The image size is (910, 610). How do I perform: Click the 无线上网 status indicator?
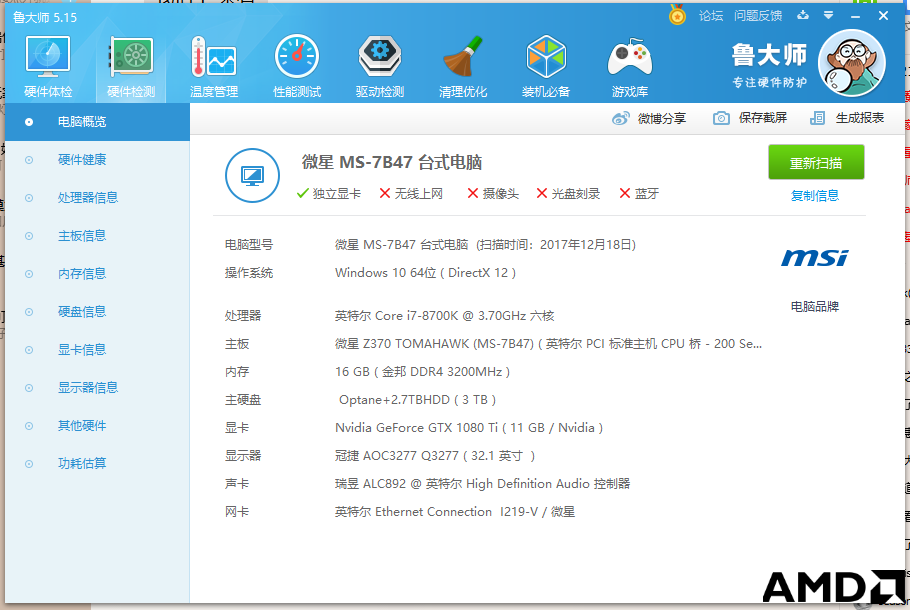coord(411,194)
